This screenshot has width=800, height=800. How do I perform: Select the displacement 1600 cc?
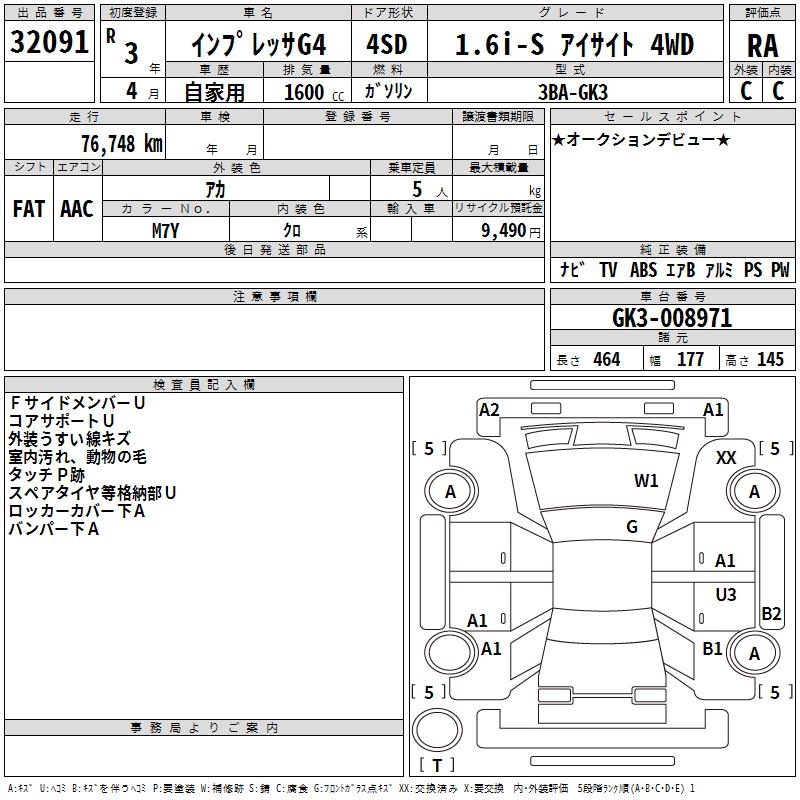click(314, 93)
